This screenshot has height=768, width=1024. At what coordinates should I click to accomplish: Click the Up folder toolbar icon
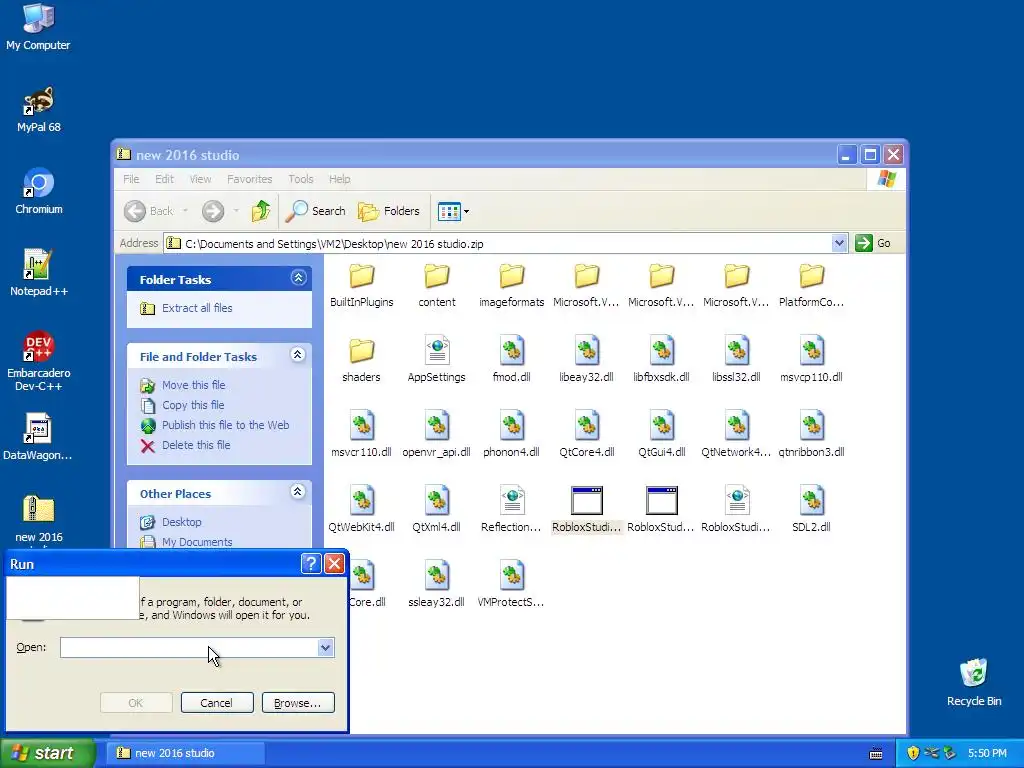pos(261,211)
